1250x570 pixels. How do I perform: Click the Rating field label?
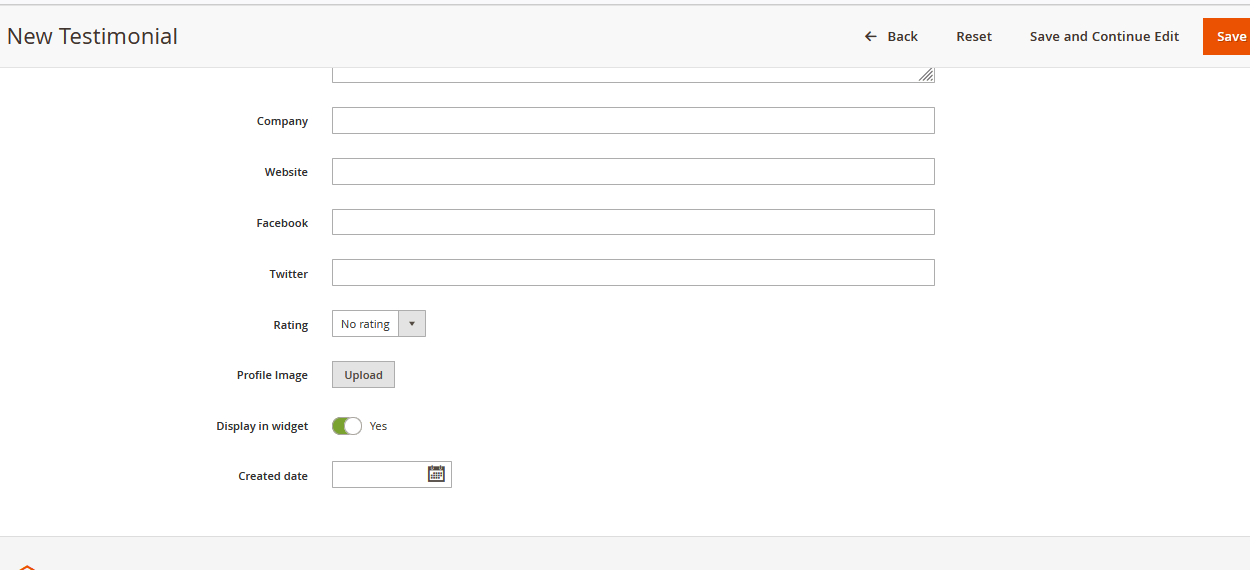(x=290, y=325)
